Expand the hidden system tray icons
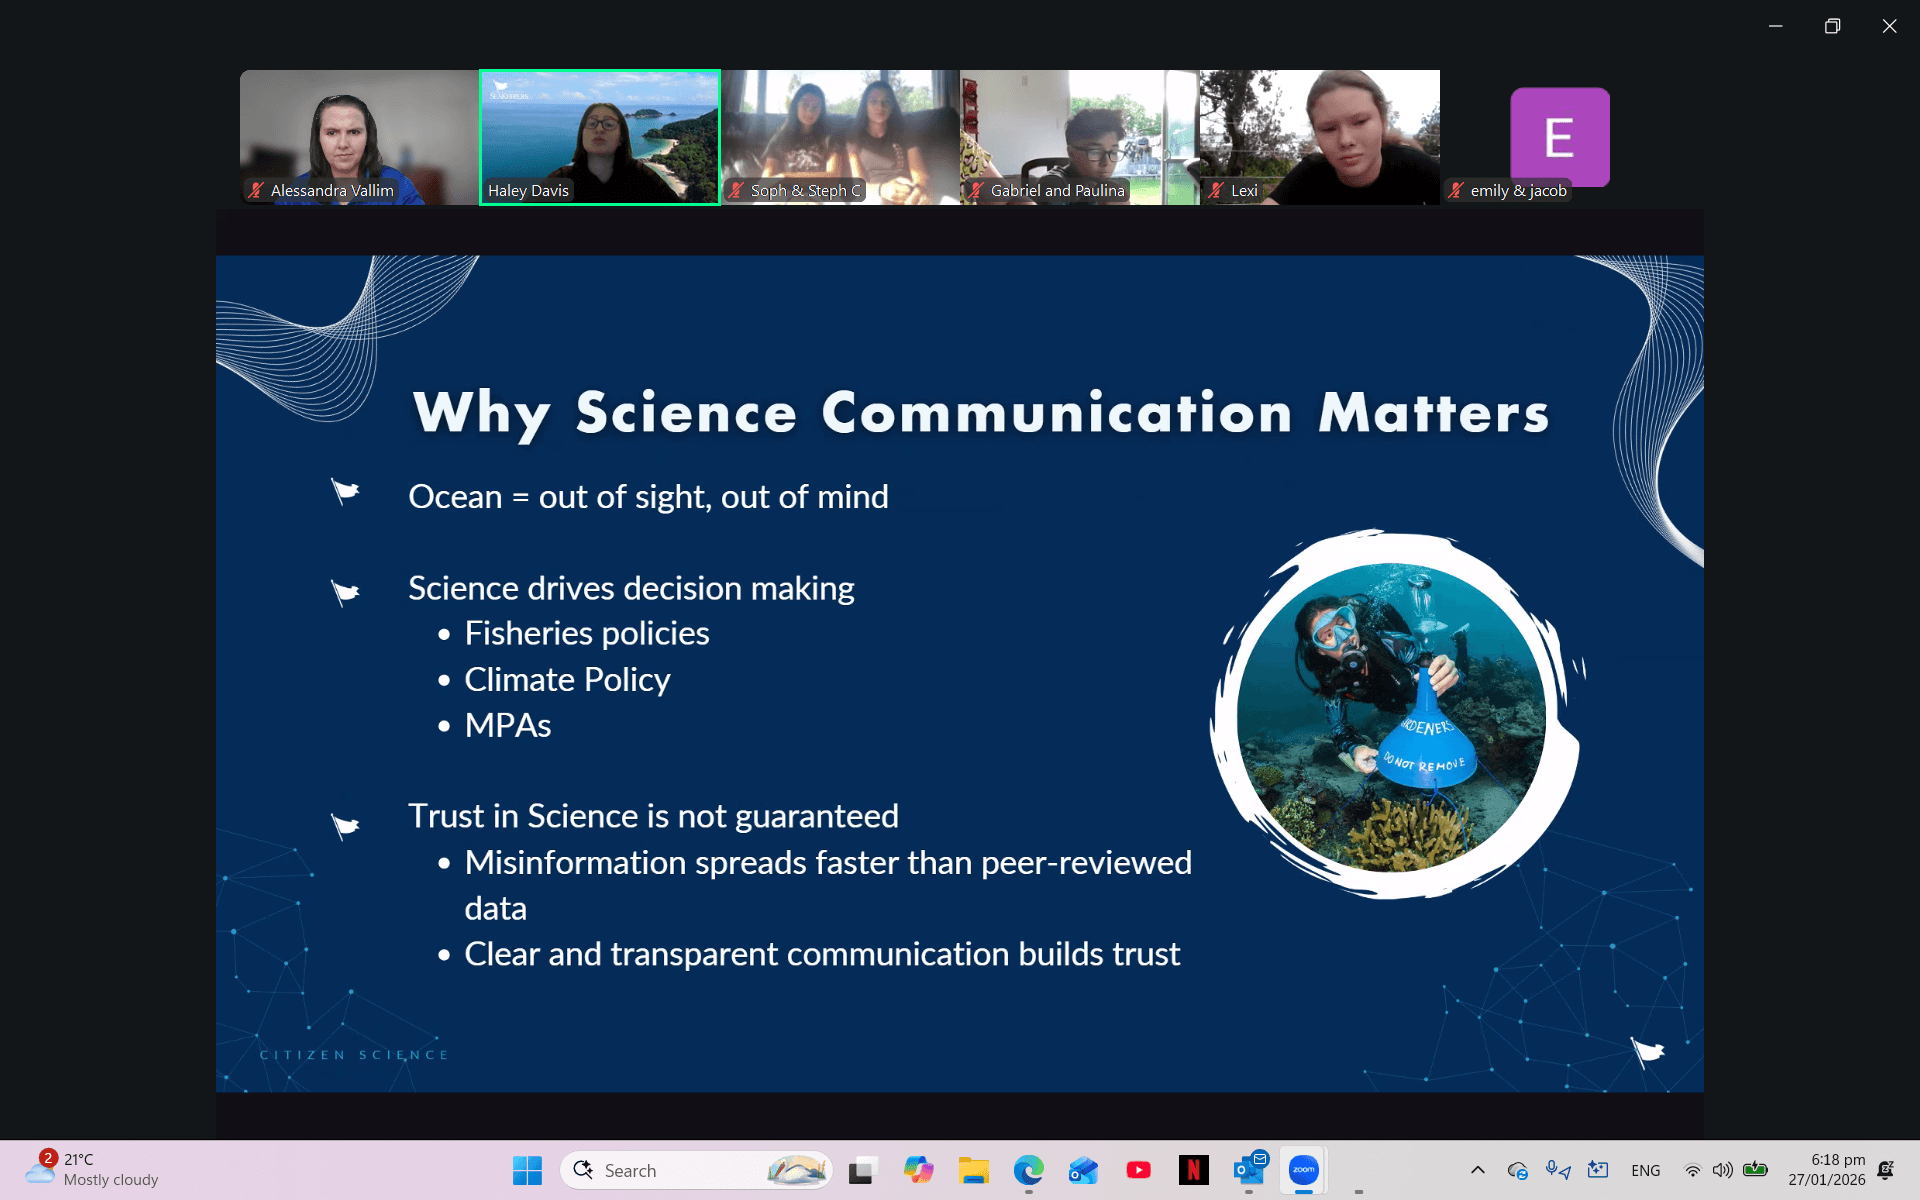The height and width of the screenshot is (1200, 1920). coord(1477,1170)
